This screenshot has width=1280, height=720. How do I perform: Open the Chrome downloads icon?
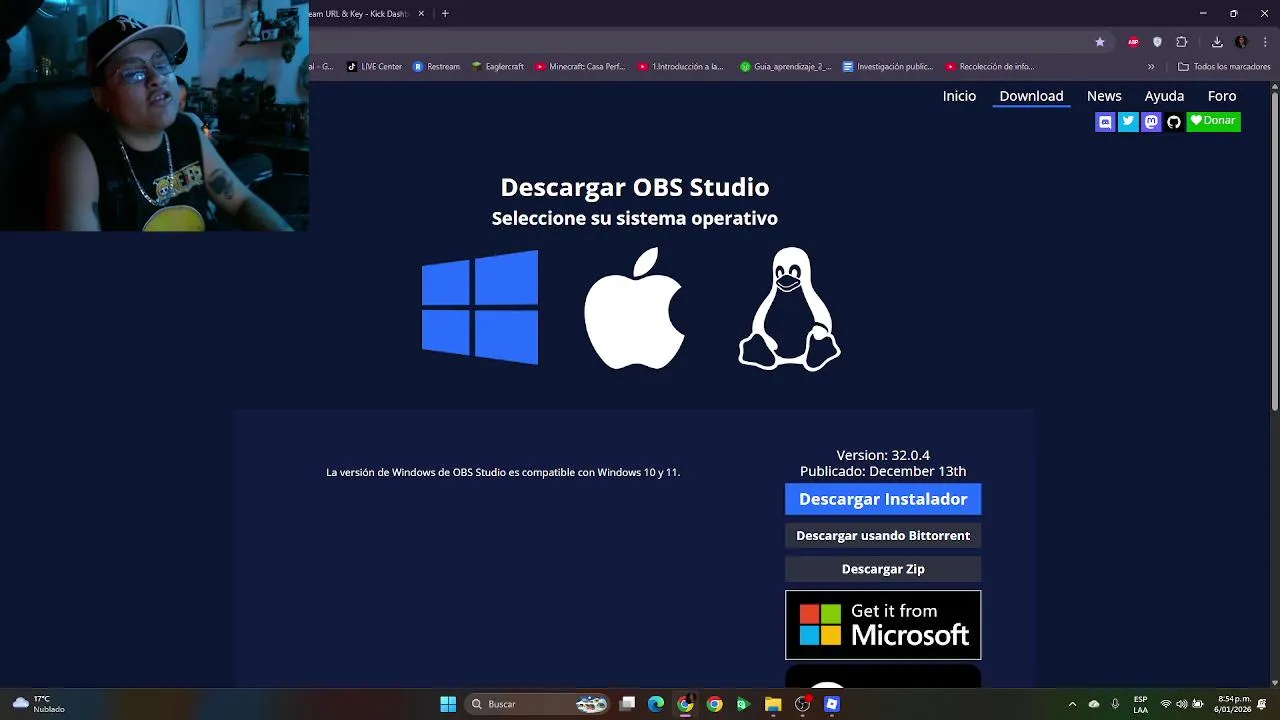1217,42
